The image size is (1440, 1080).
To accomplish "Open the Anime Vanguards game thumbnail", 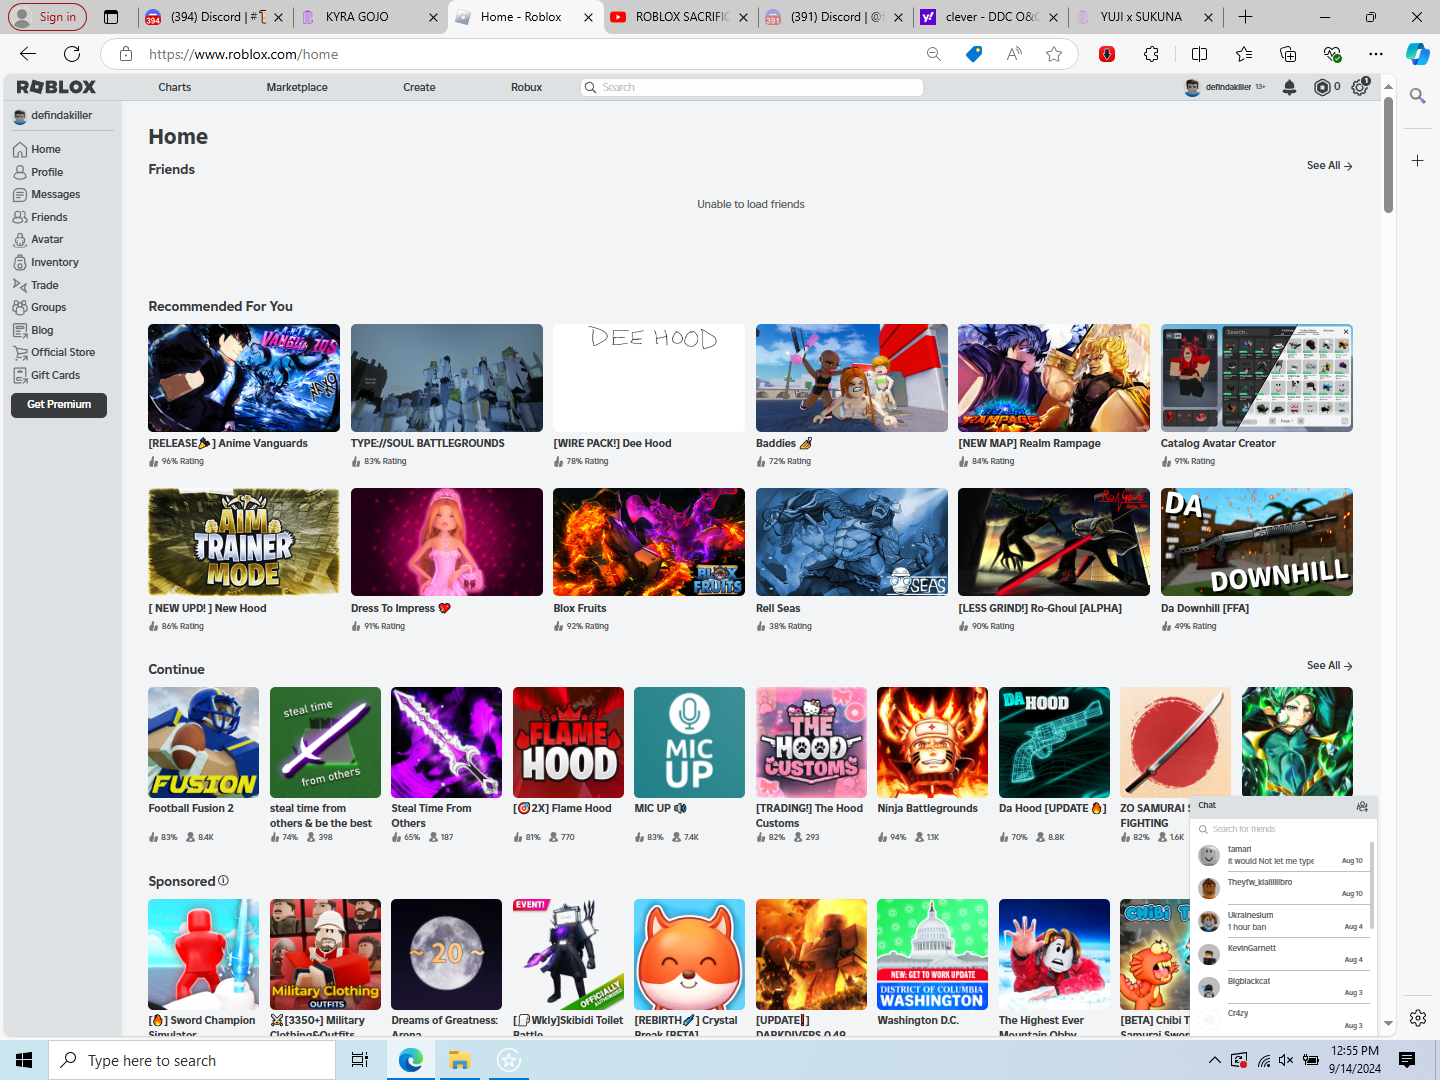I will click(244, 378).
